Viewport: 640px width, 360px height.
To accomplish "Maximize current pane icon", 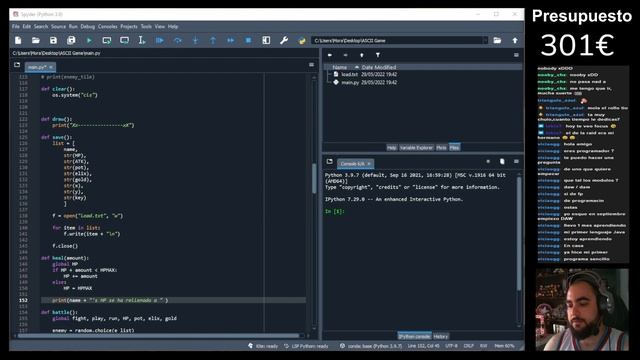I will (266, 40).
